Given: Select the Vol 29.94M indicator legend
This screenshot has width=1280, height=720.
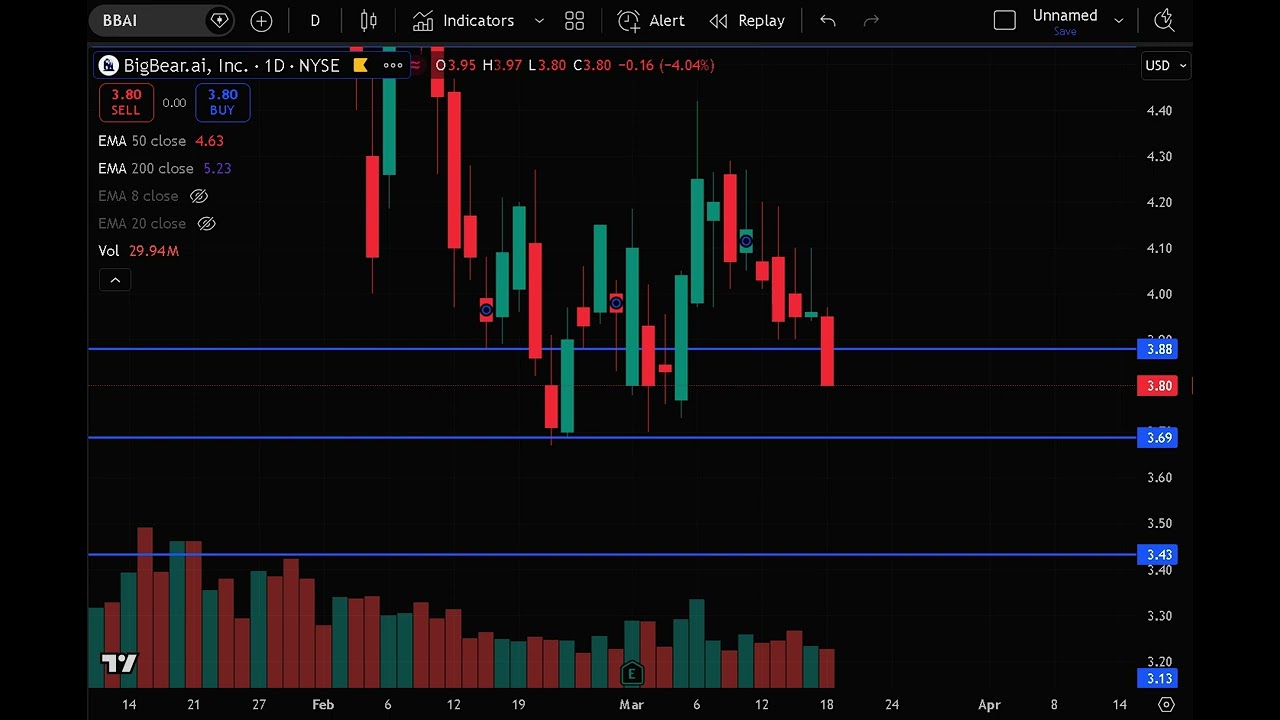Looking at the screenshot, I should (138, 251).
